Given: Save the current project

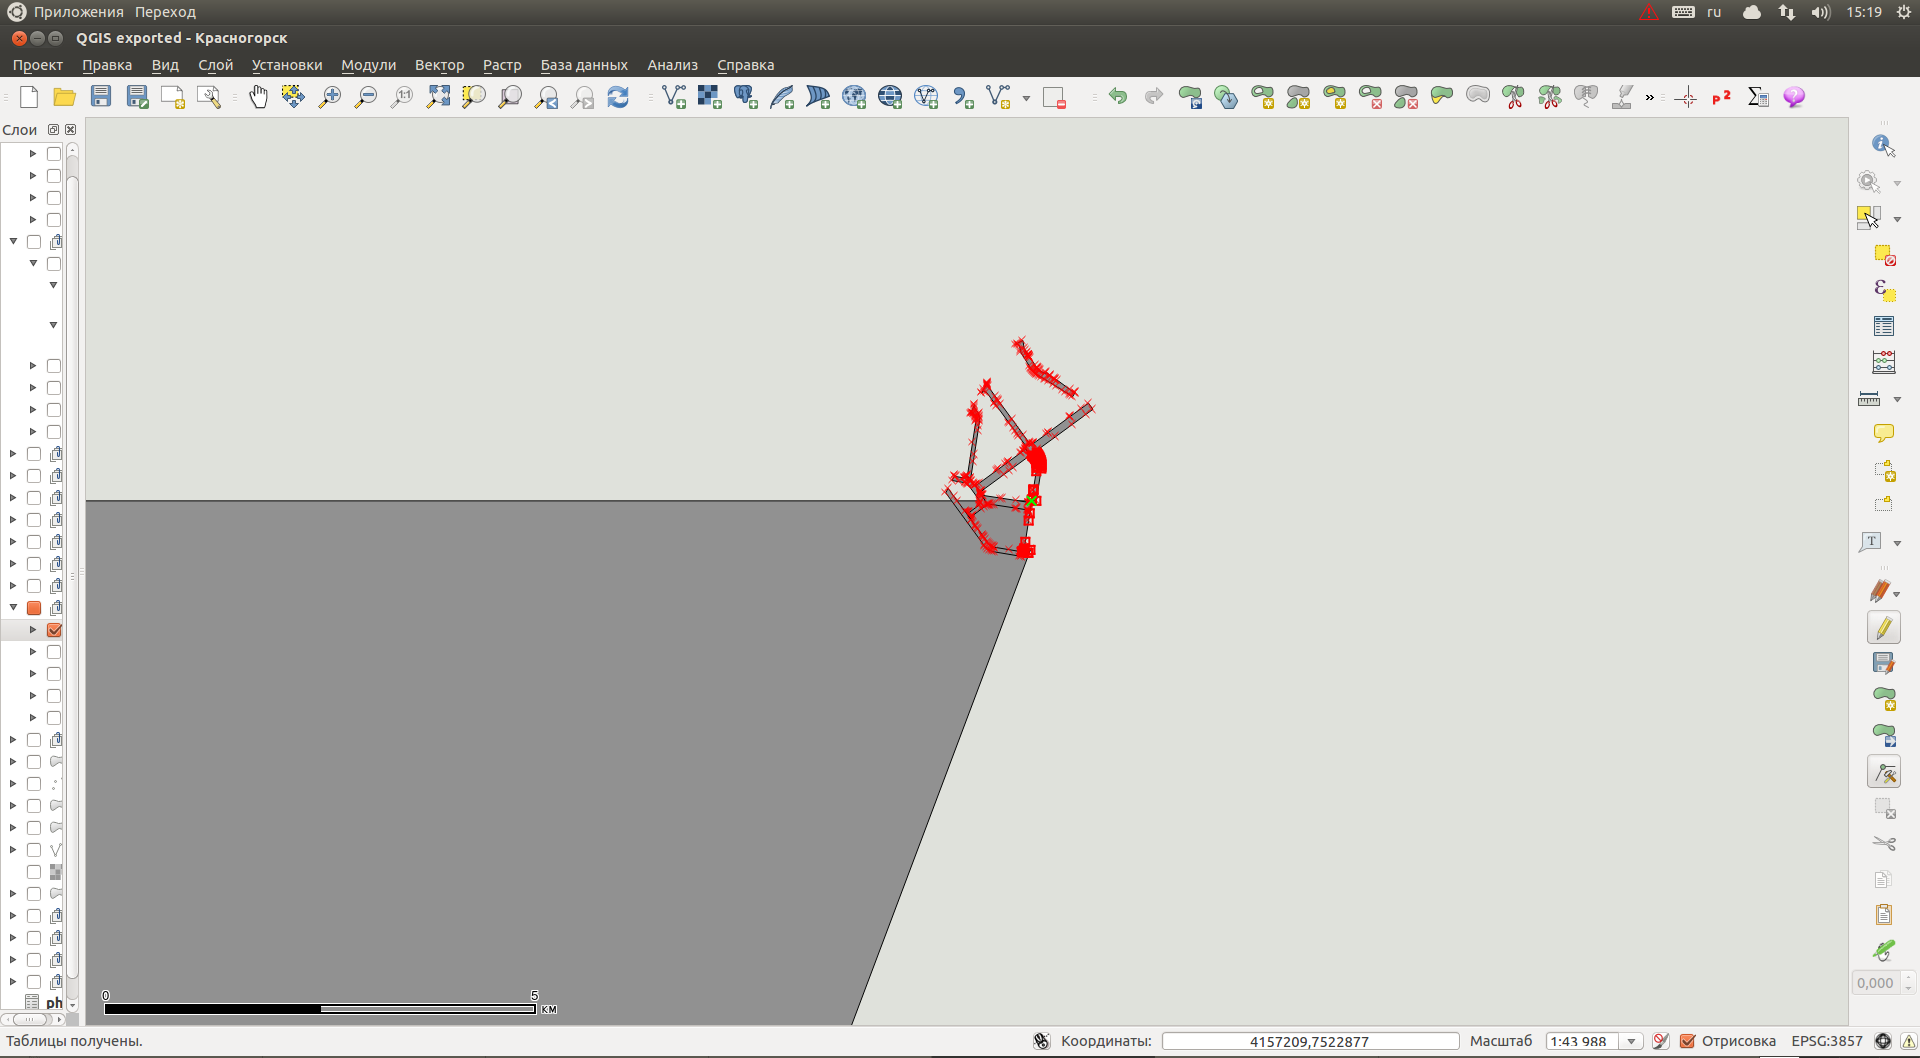Looking at the screenshot, I should click(x=101, y=96).
